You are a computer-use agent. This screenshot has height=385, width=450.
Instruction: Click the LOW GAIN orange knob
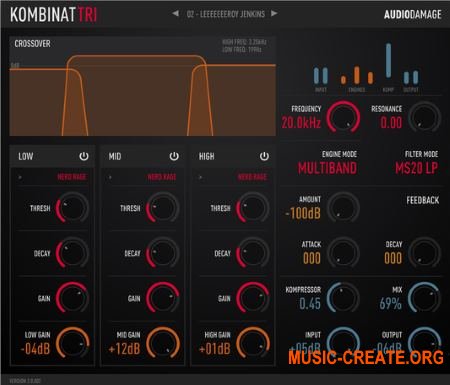(72, 343)
